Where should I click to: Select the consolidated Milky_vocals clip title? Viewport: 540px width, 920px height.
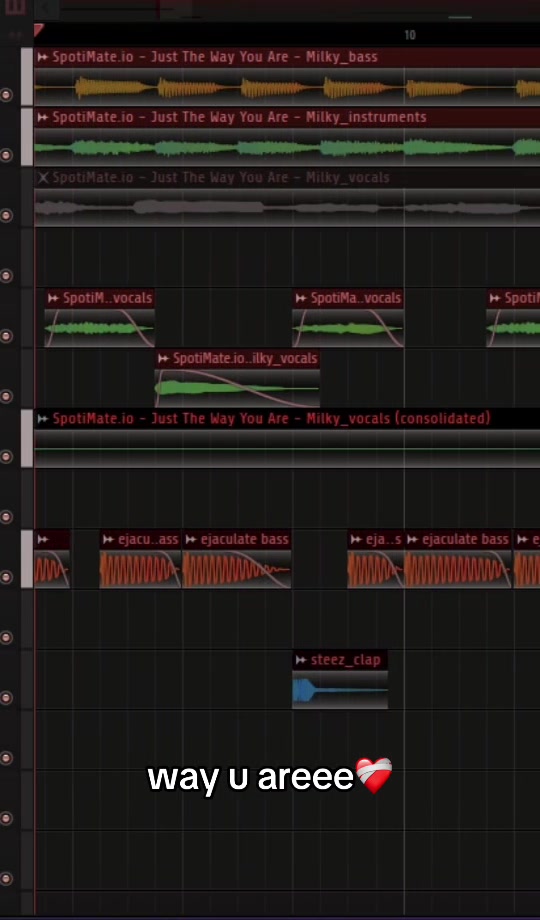(272, 418)
